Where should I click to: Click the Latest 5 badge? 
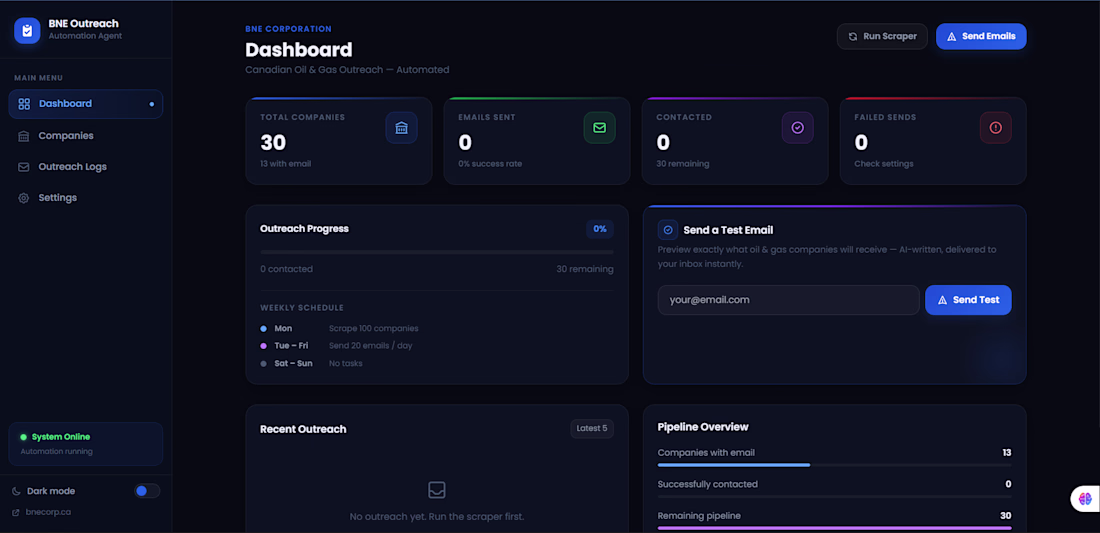[592, 429]
